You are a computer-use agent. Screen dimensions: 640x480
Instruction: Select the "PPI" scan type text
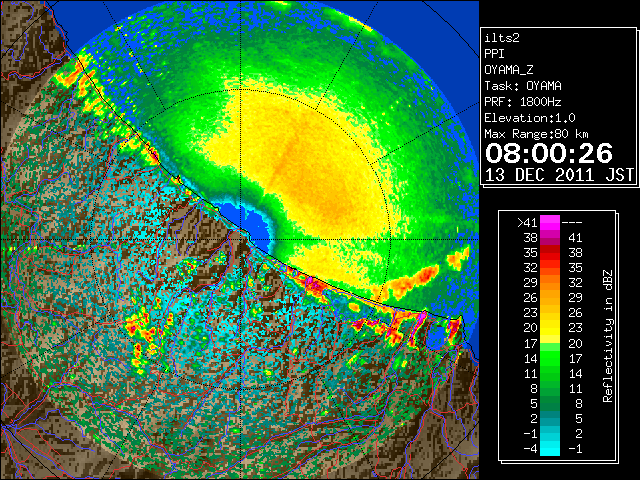494,54
